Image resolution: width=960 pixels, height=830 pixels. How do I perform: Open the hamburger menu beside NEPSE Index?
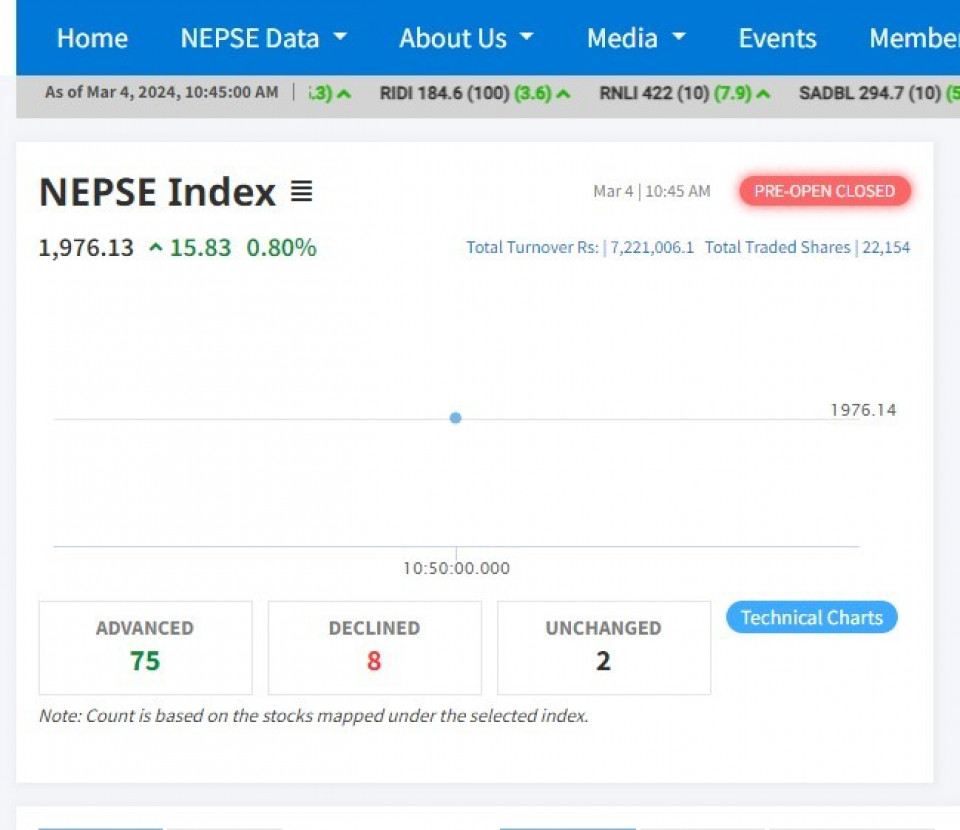(x=301, y=191)
